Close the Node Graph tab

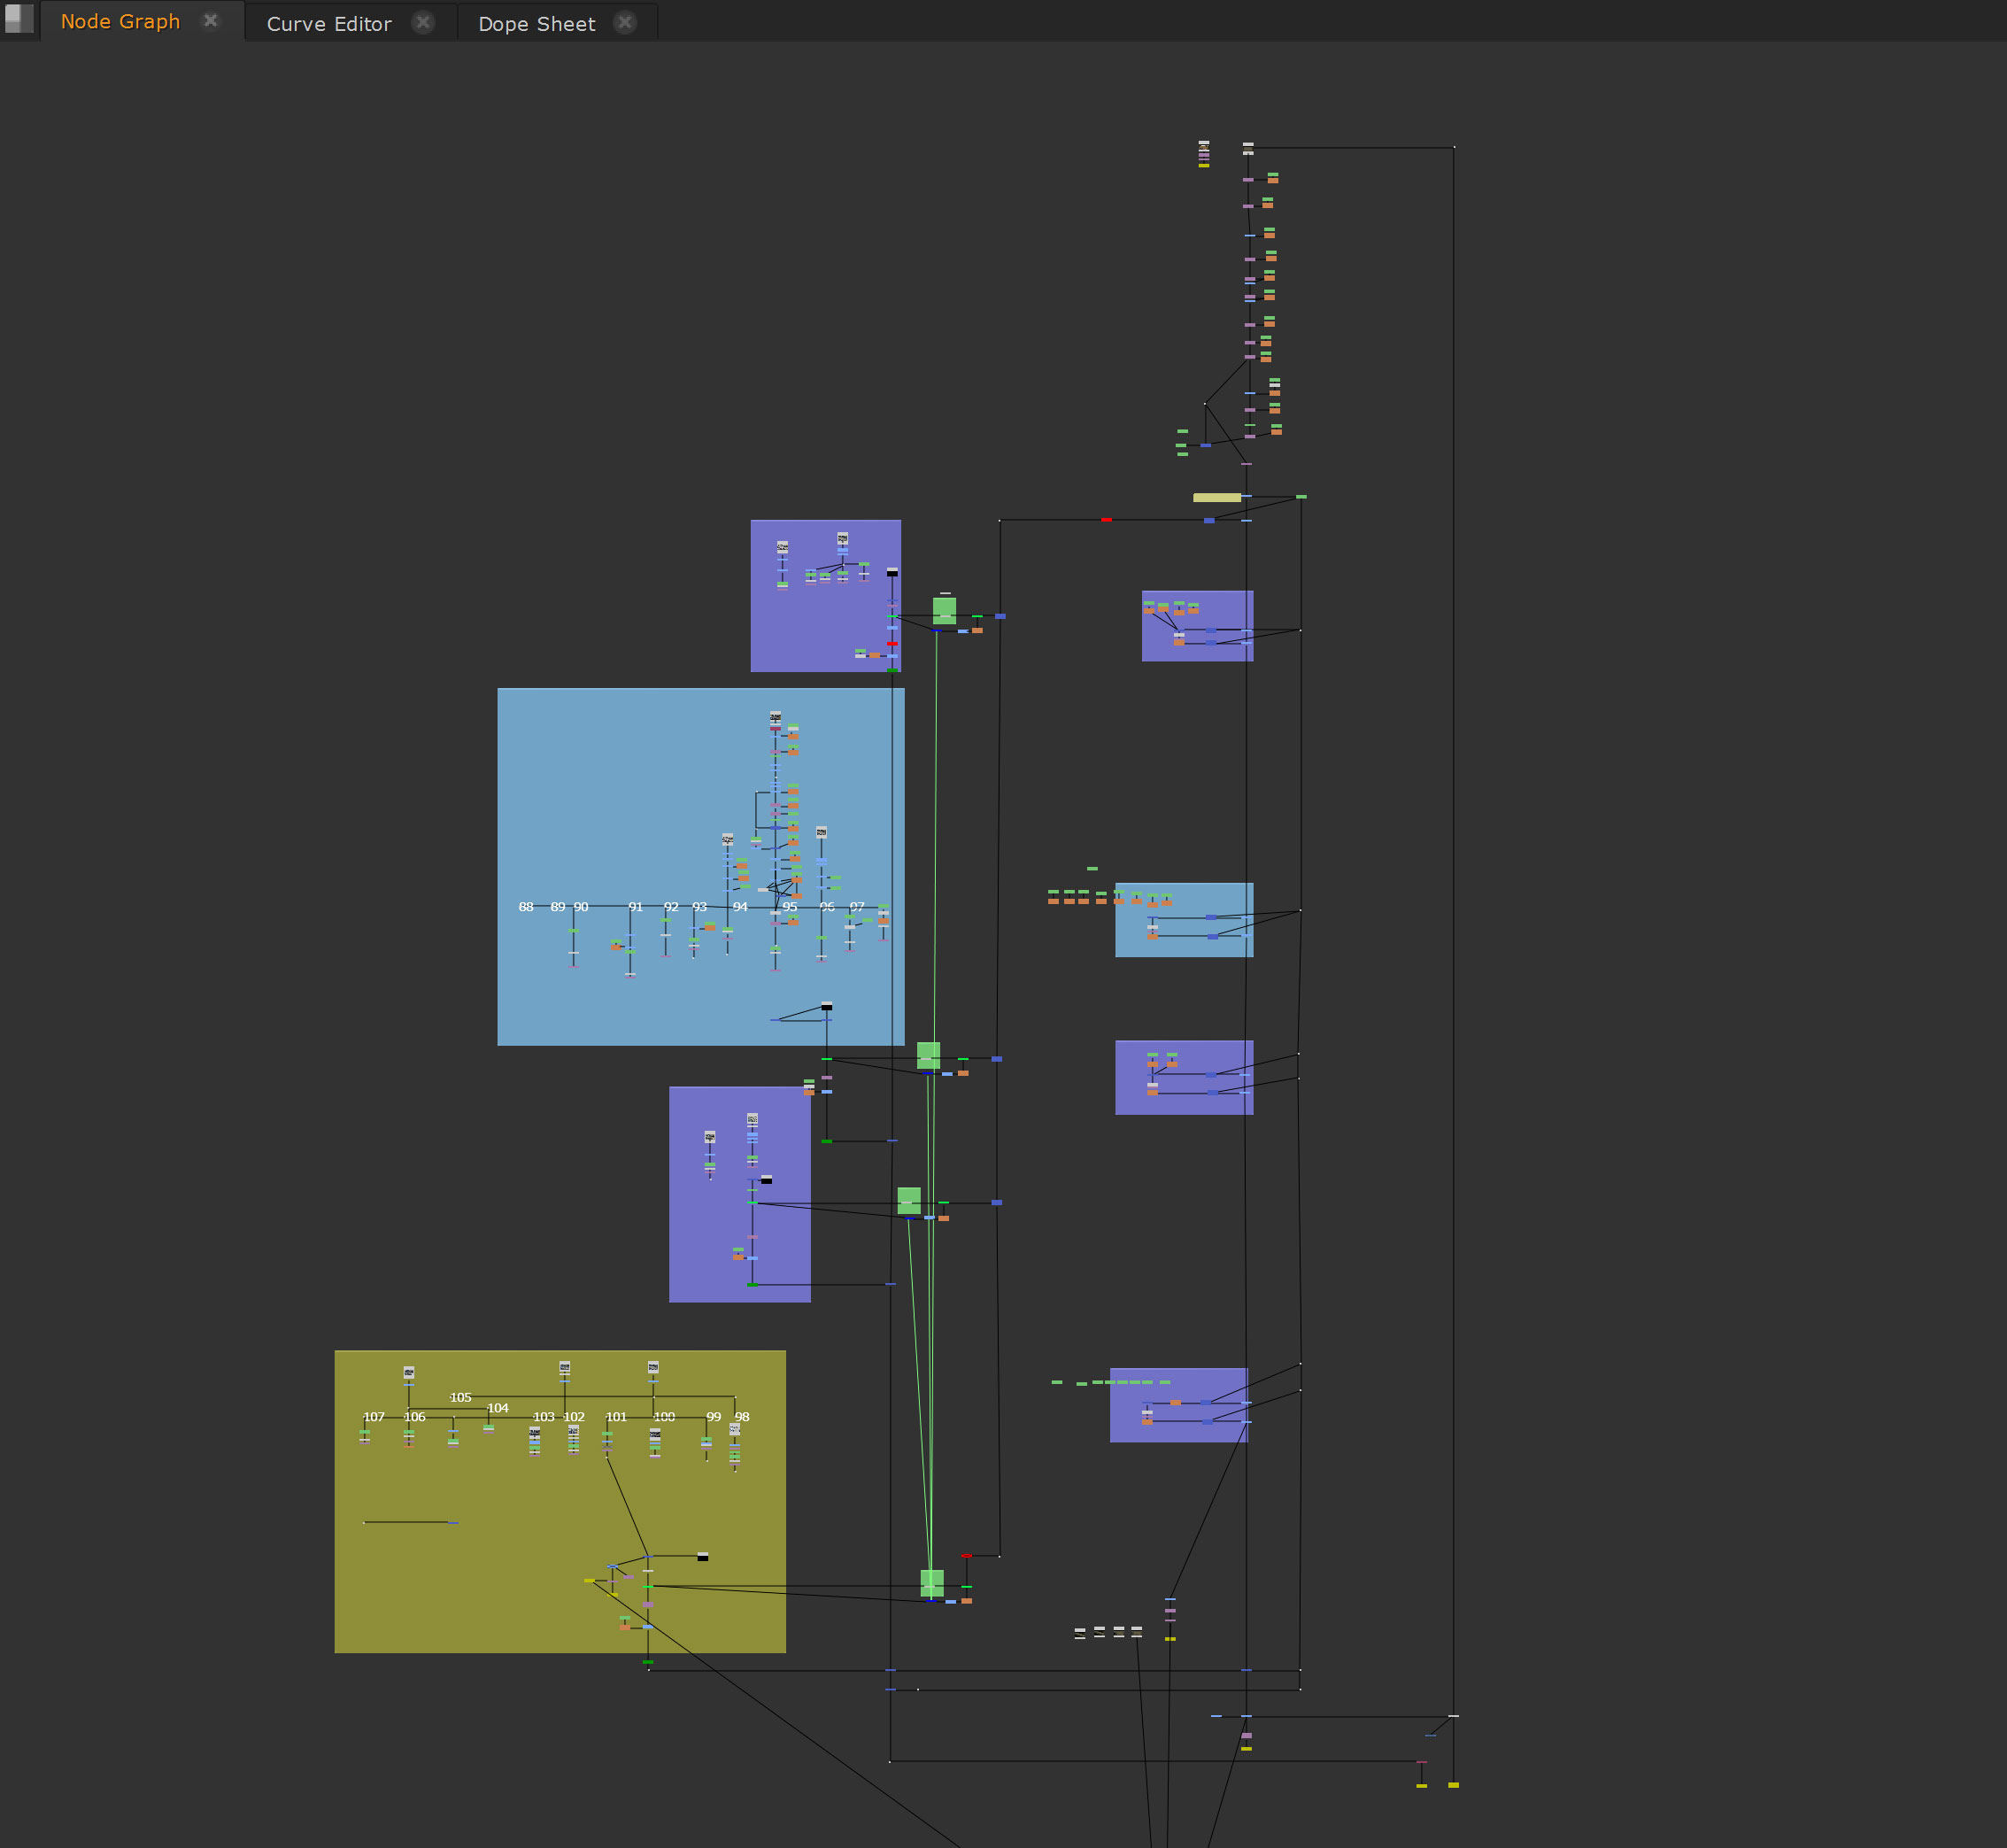tap(210, 20)
